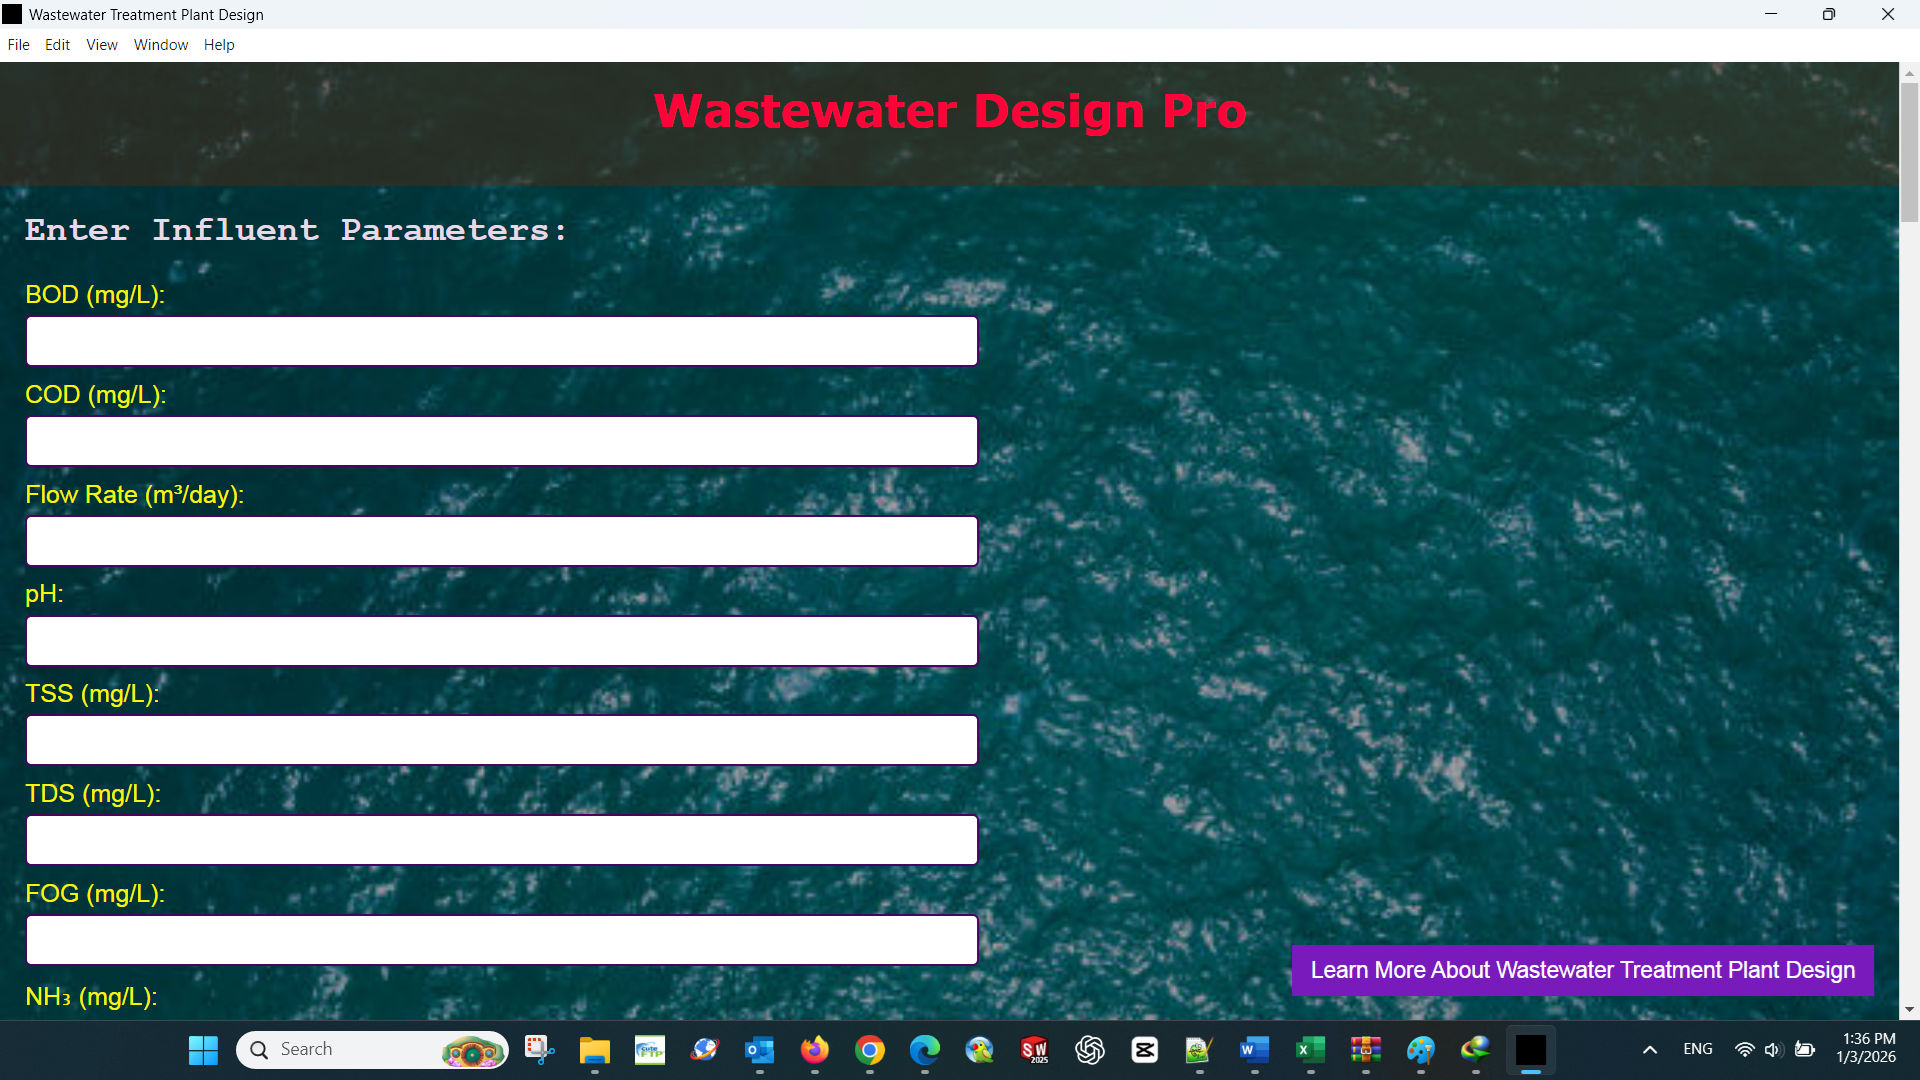Open Google Chrome from the taskbar

click(869, 1050)
